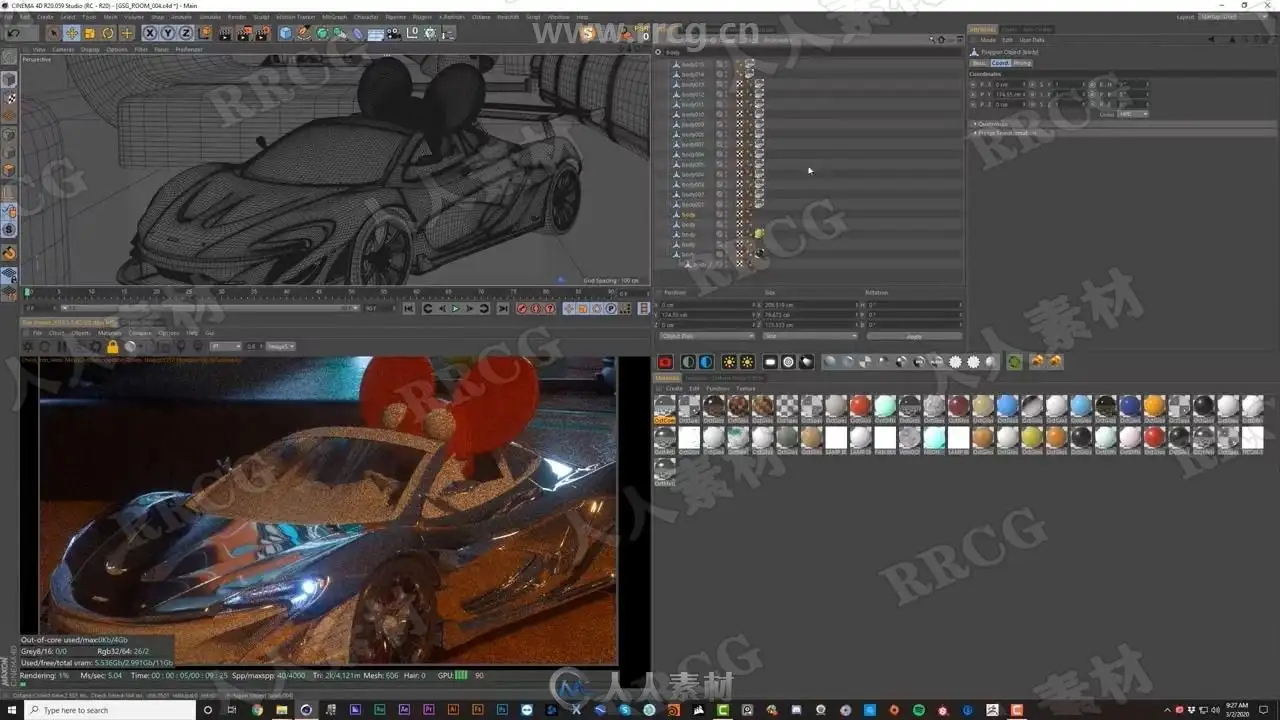Select the orange material swatch in first row

coord(1154,406)
